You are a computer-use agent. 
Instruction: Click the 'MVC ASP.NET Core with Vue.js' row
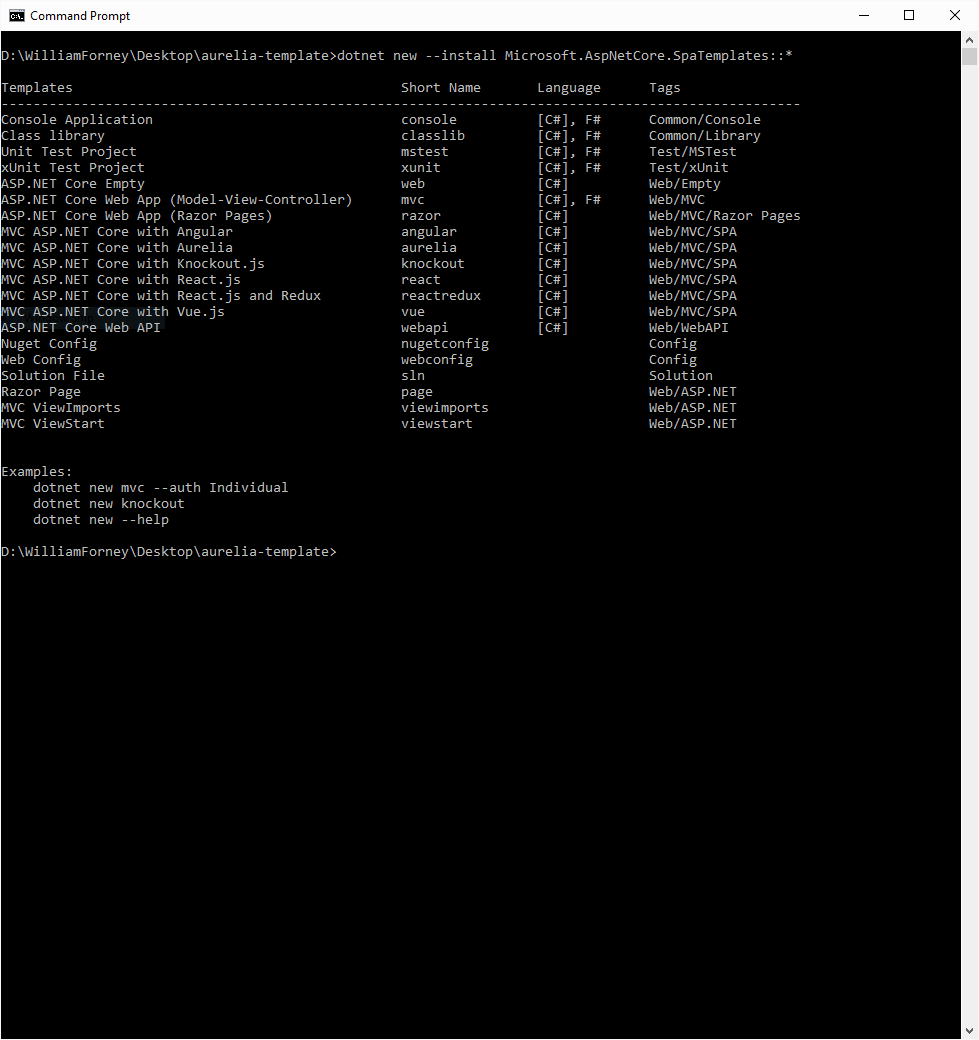[x=113, y=312]
